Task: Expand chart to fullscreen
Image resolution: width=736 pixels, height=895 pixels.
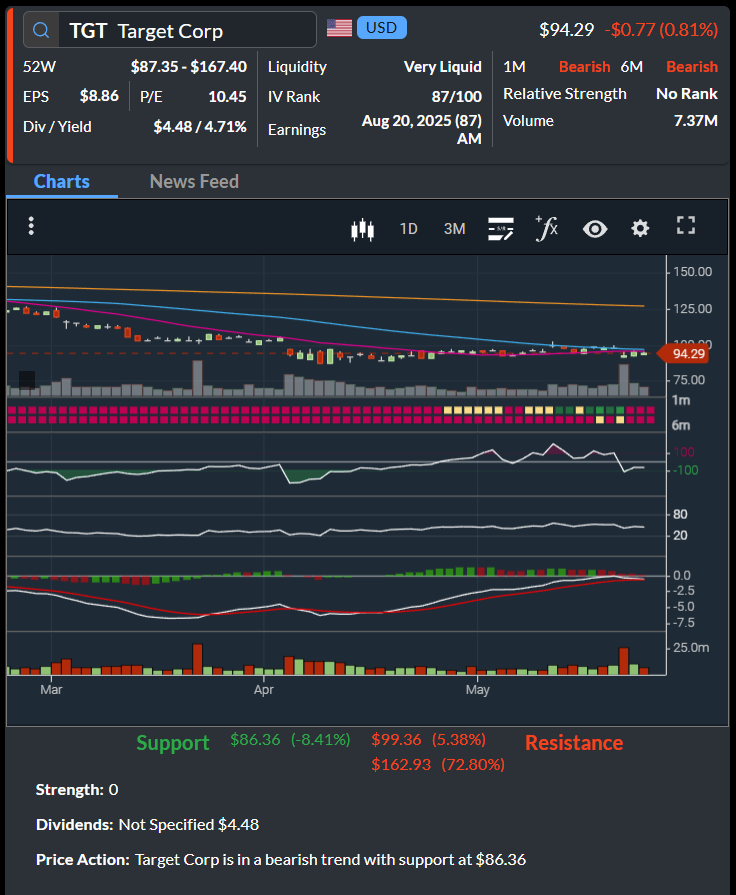Action: [x=686, y=225]
